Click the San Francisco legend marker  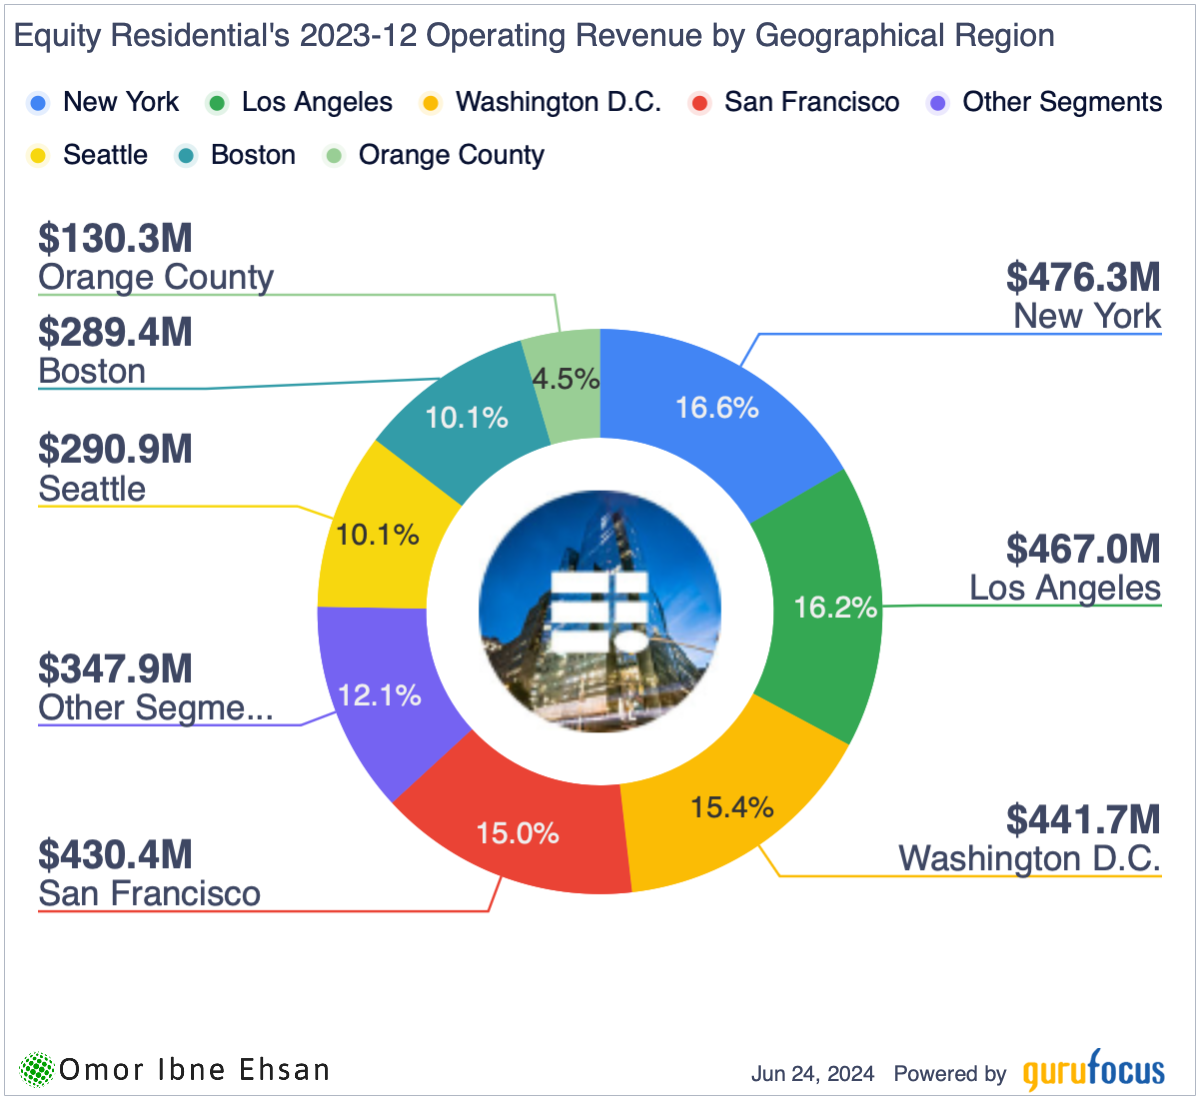[x=700, y=103]
